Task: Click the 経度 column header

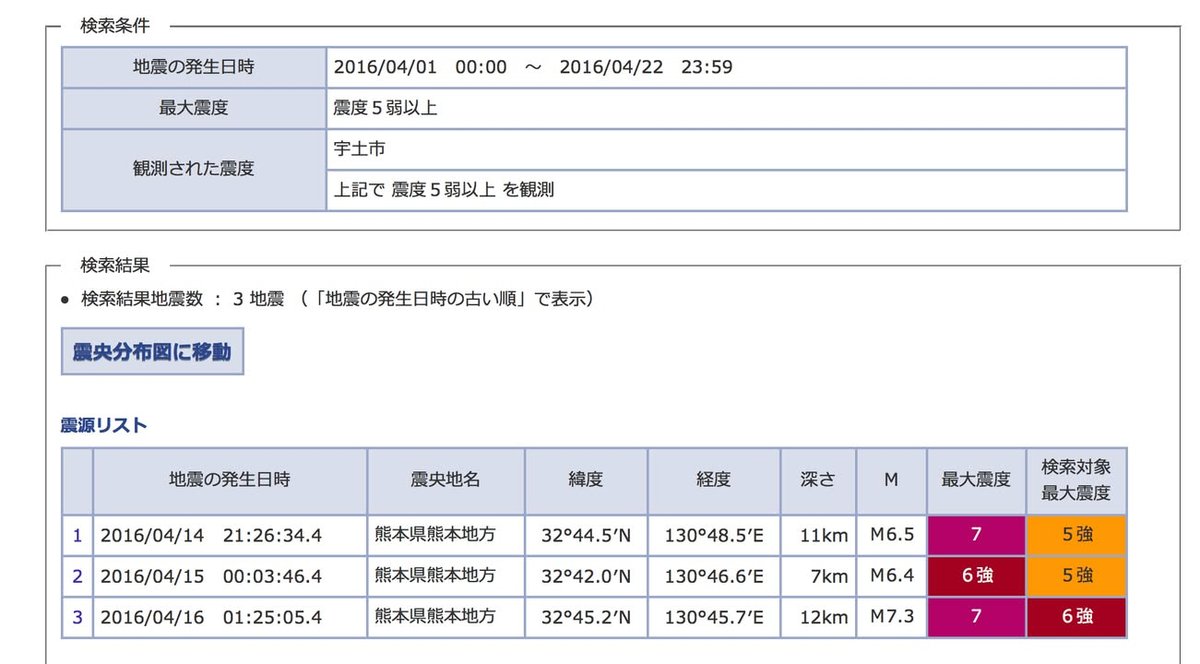Action: click(713, 480)
